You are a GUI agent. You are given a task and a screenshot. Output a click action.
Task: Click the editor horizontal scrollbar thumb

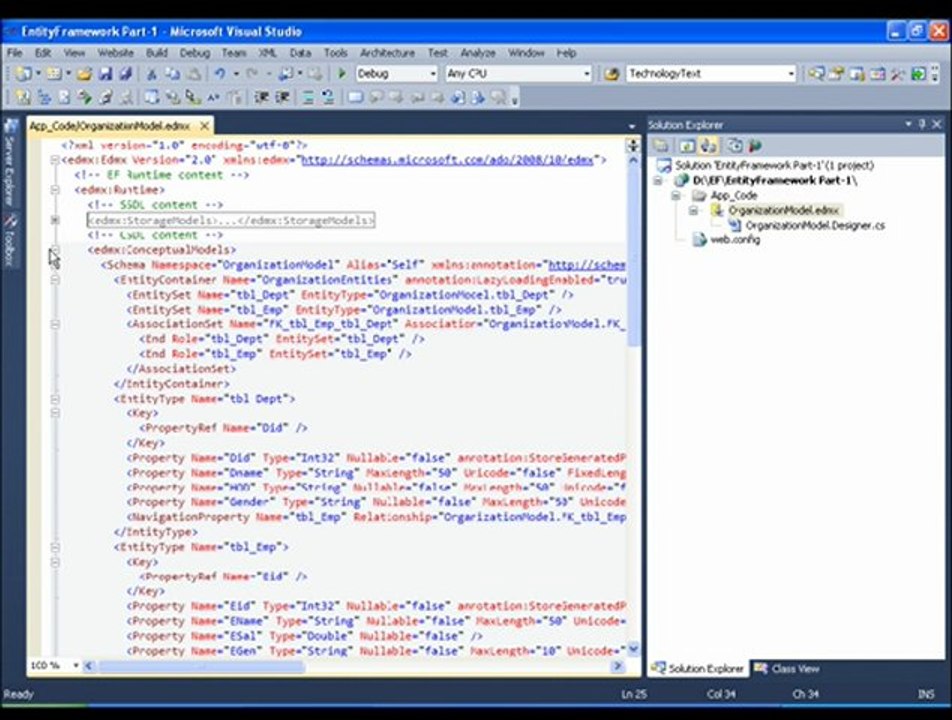(x=202, y=666)
